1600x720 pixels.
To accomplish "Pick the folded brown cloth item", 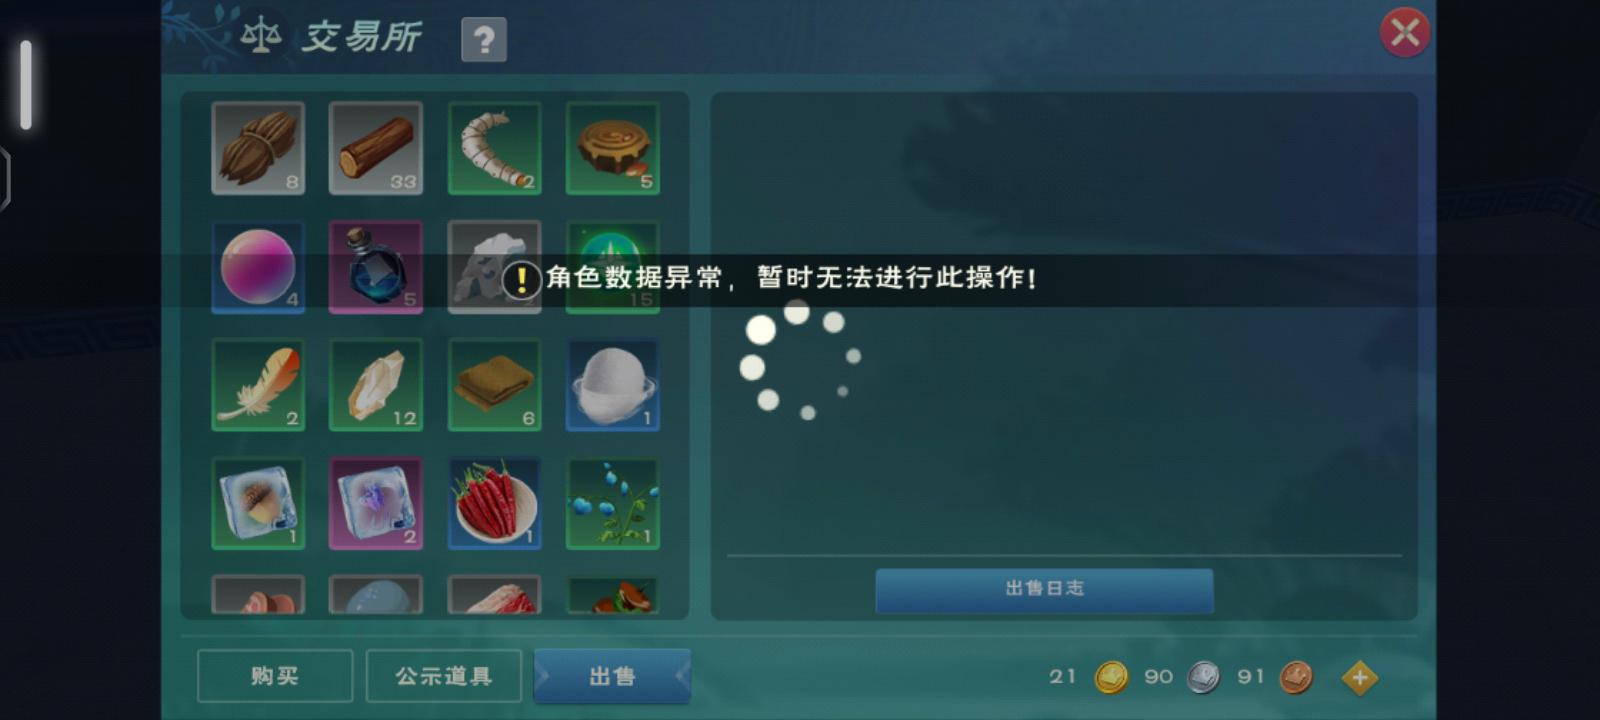I will pyautogui.click(x=495, y=385).
